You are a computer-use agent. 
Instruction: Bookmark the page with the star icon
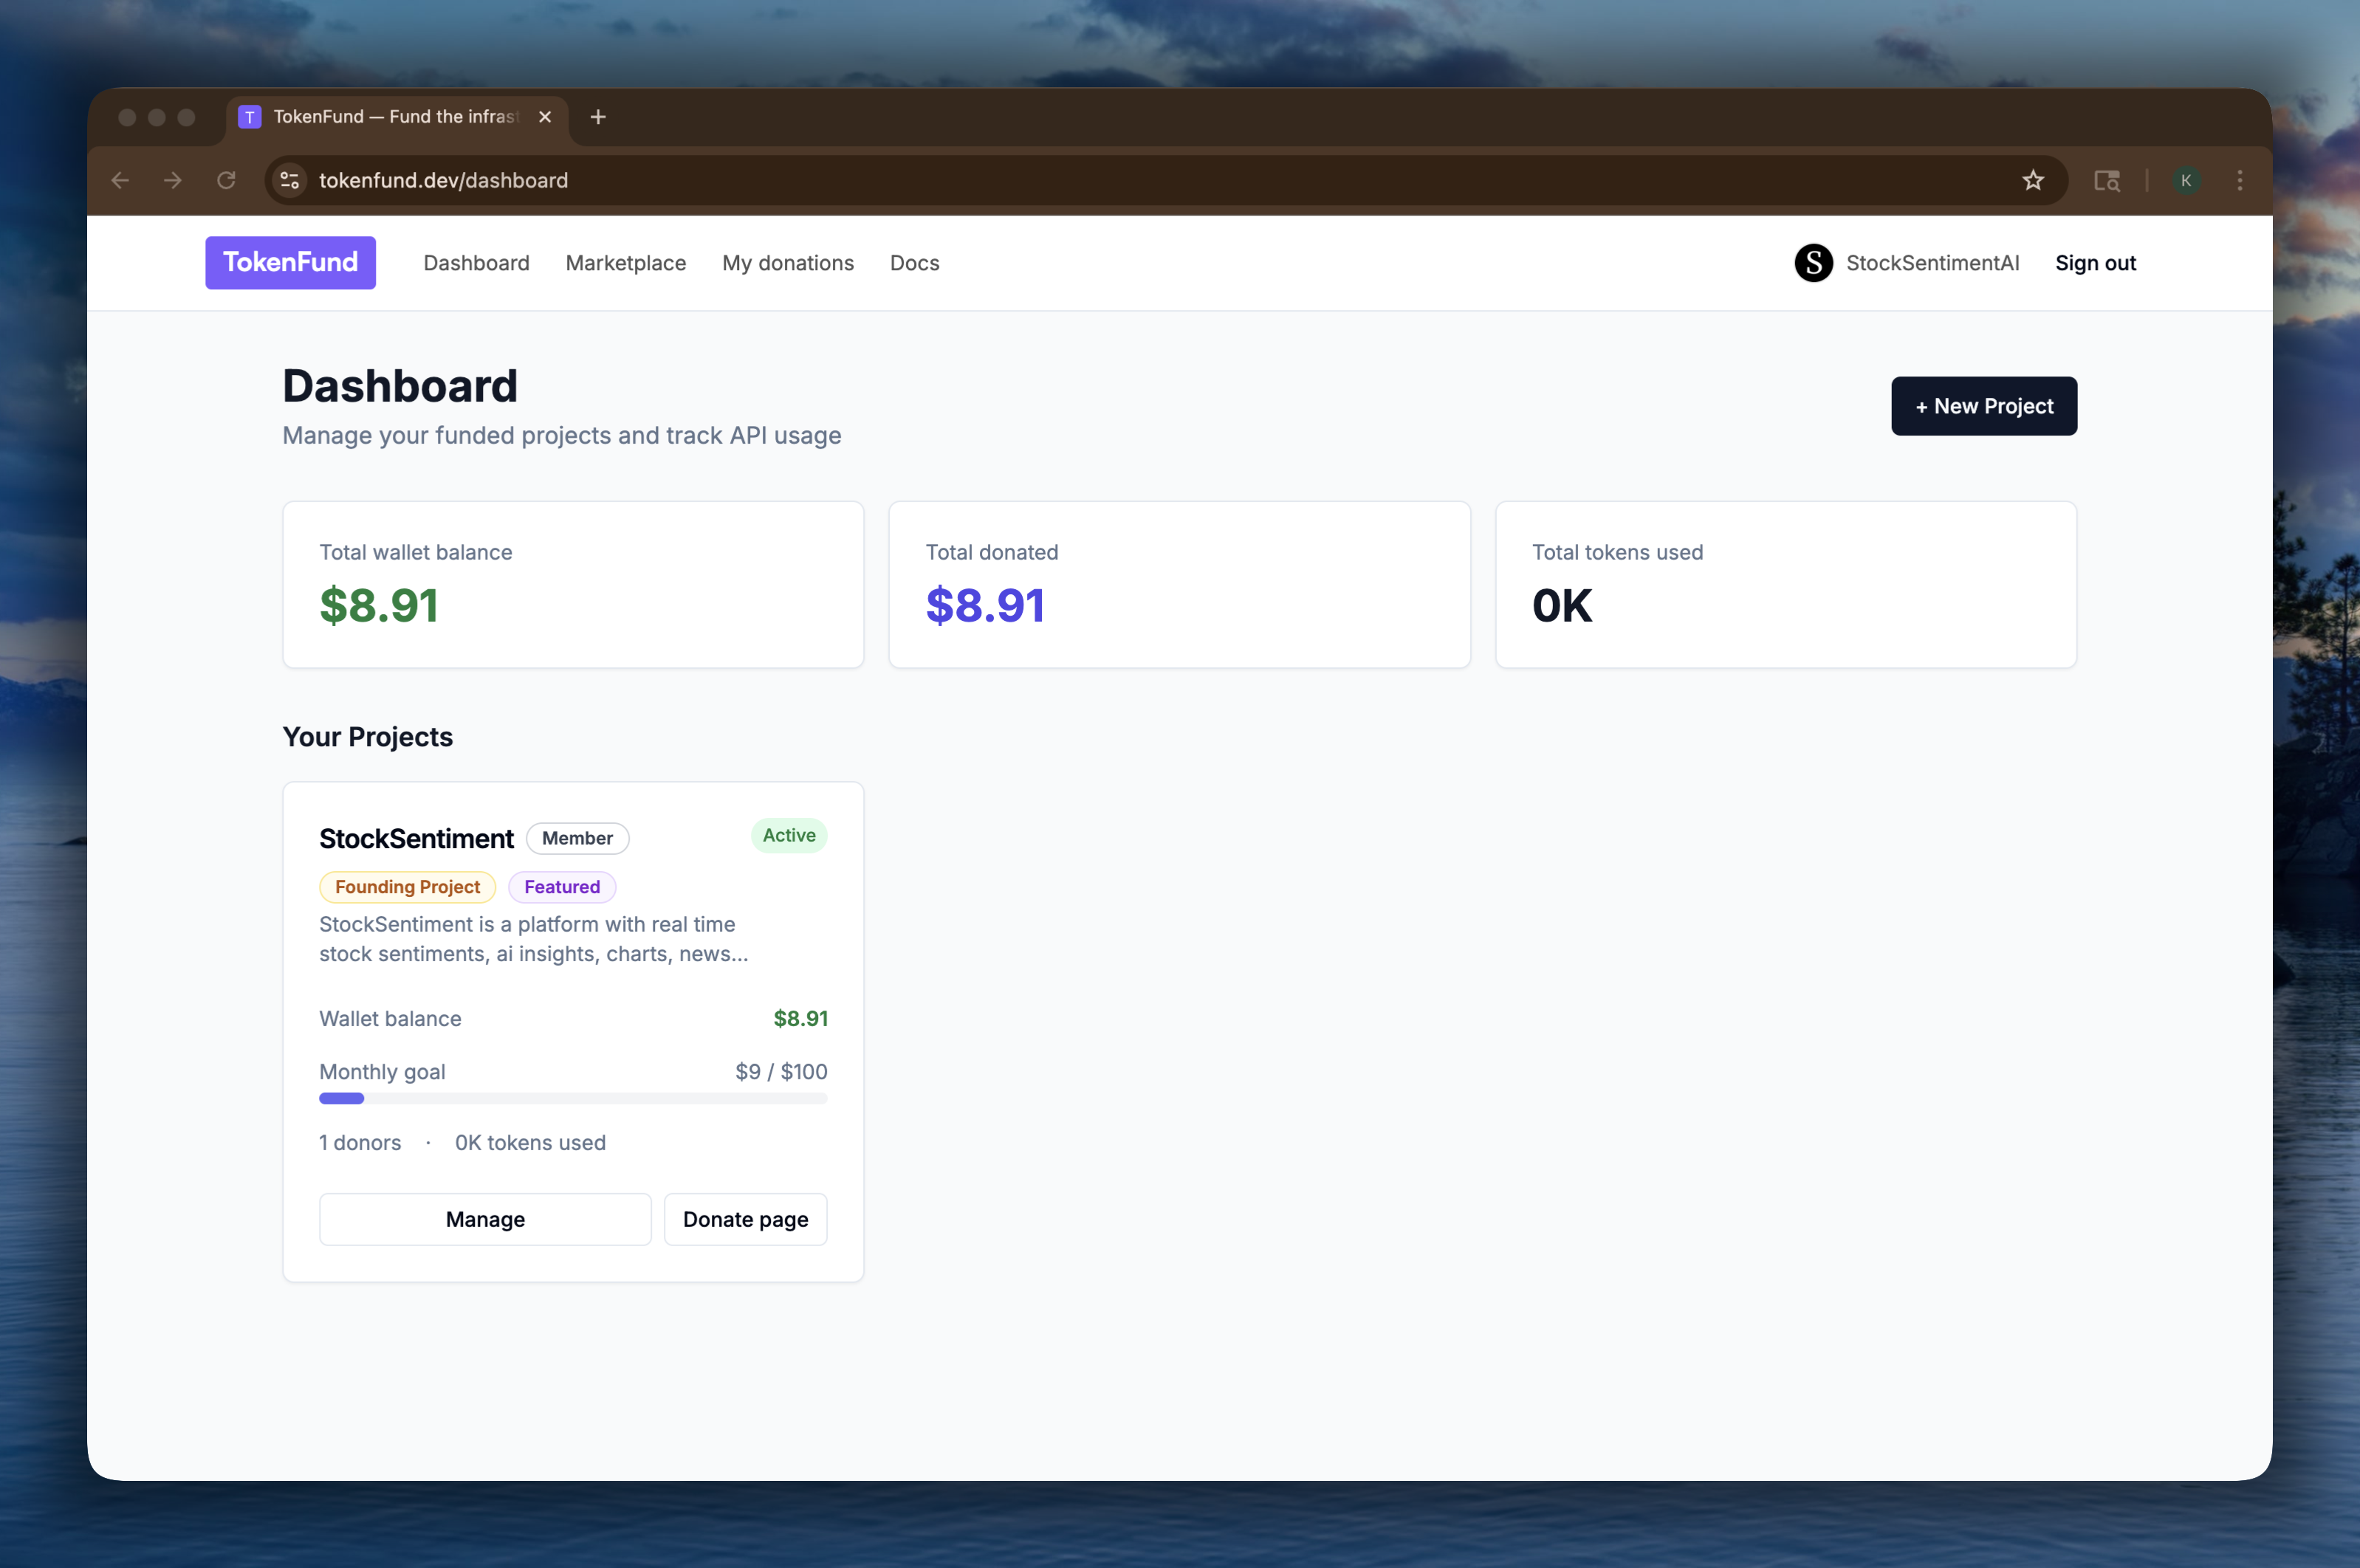pyautogui.click(x=2033, y=181)
